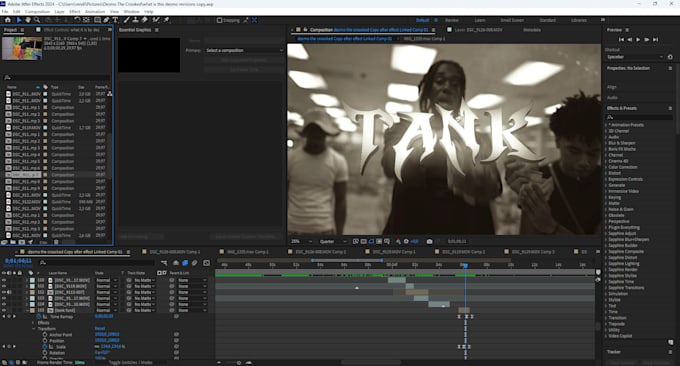Click Reset for the Transform group
680x366 pixels.
(100, 329)
